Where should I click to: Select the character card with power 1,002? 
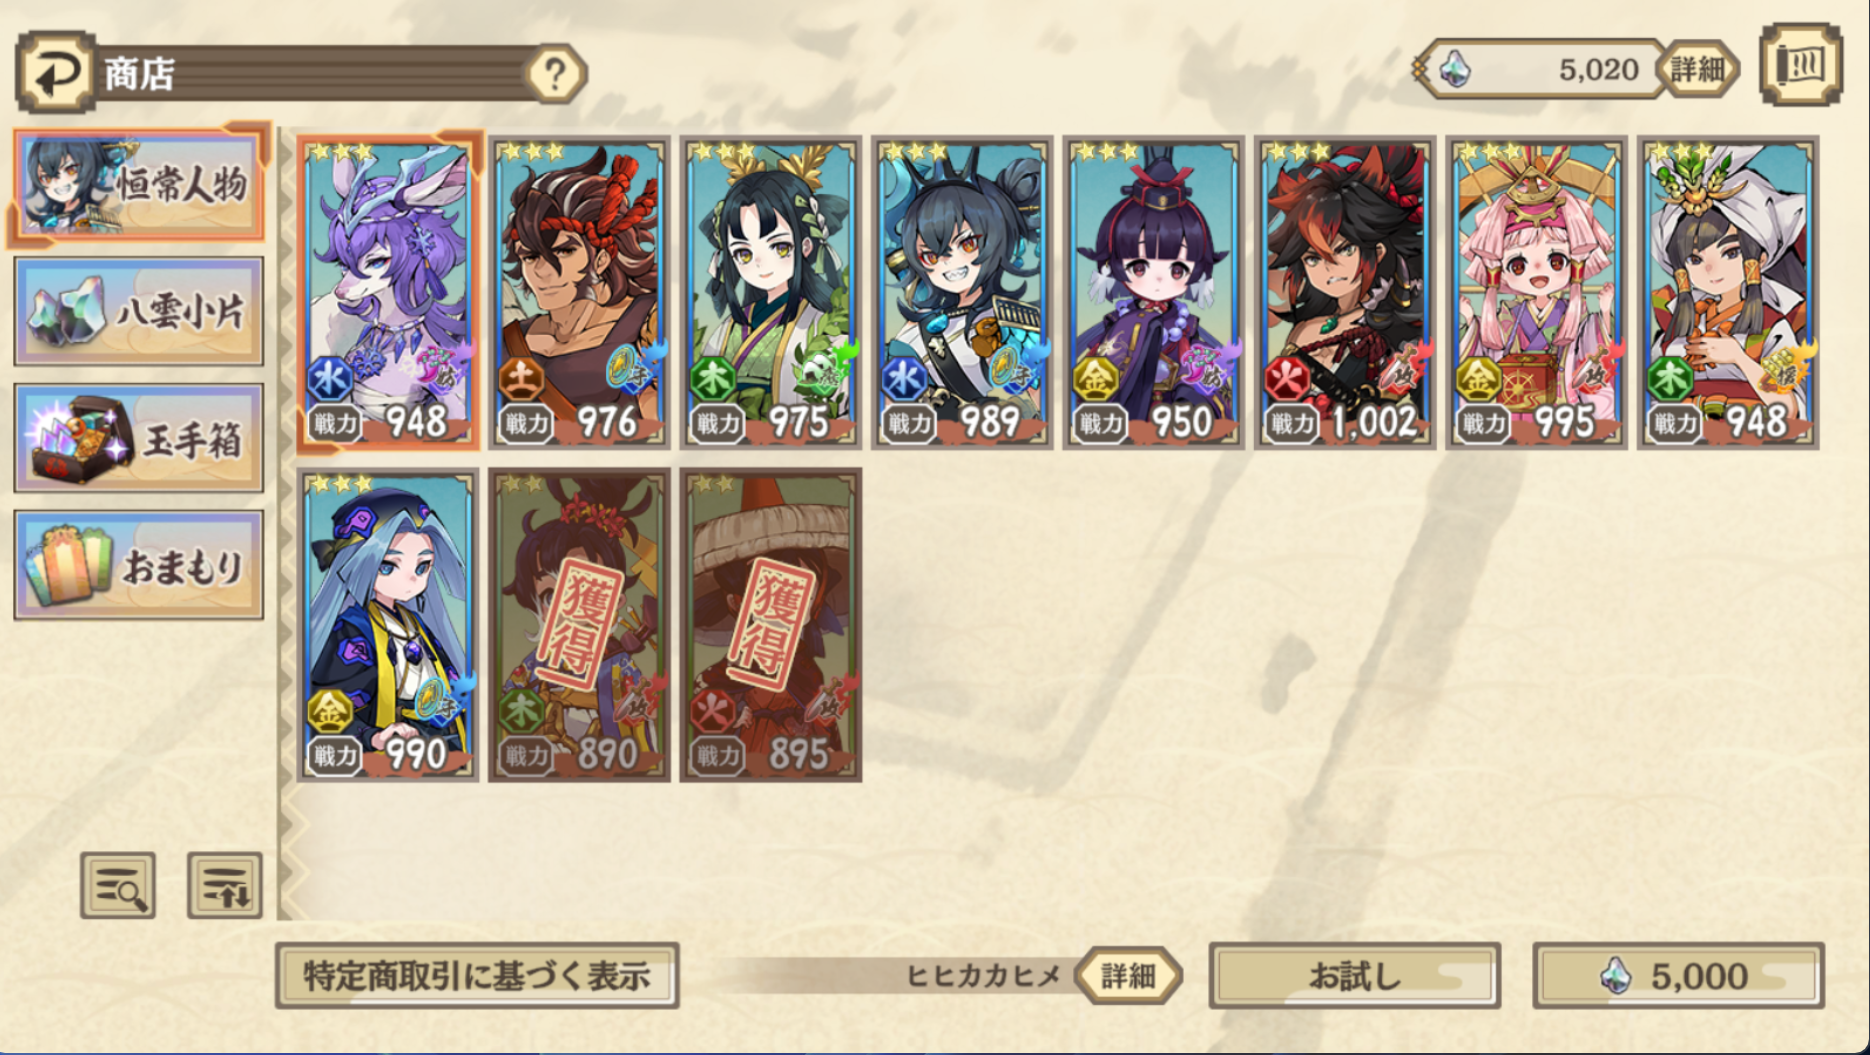[1345, 292]
